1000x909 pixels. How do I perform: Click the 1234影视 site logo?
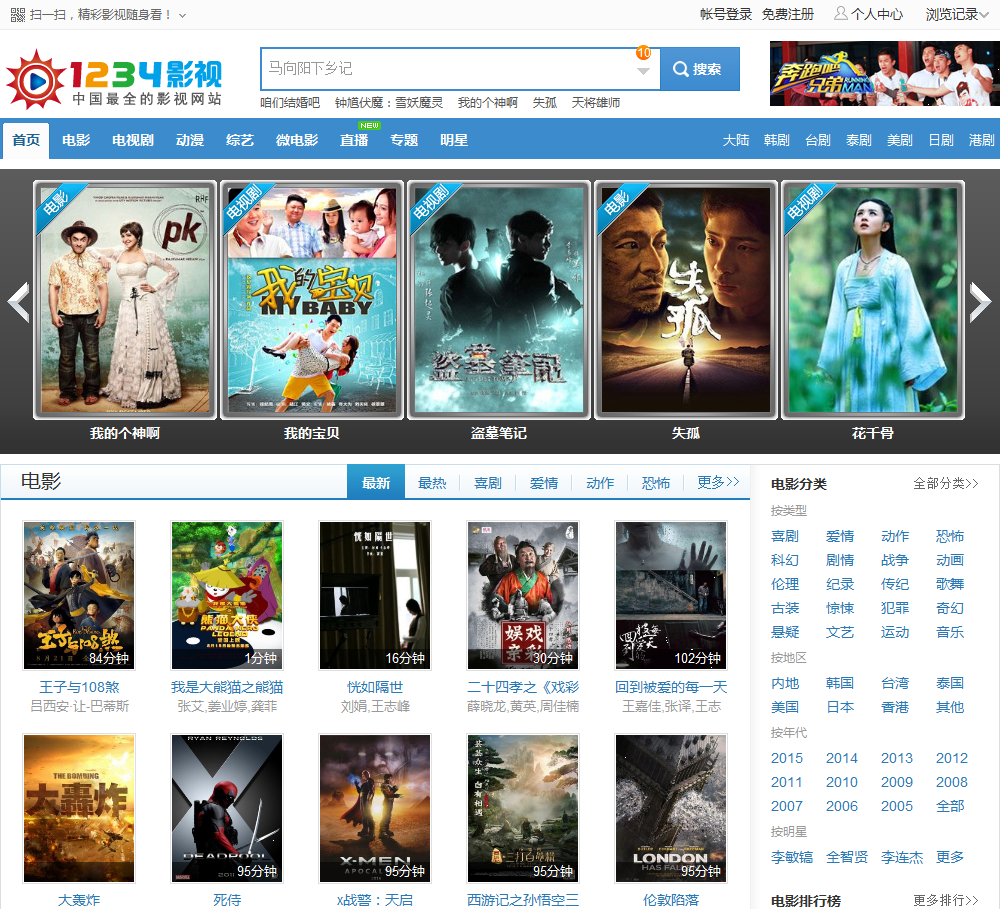(114, 78)
